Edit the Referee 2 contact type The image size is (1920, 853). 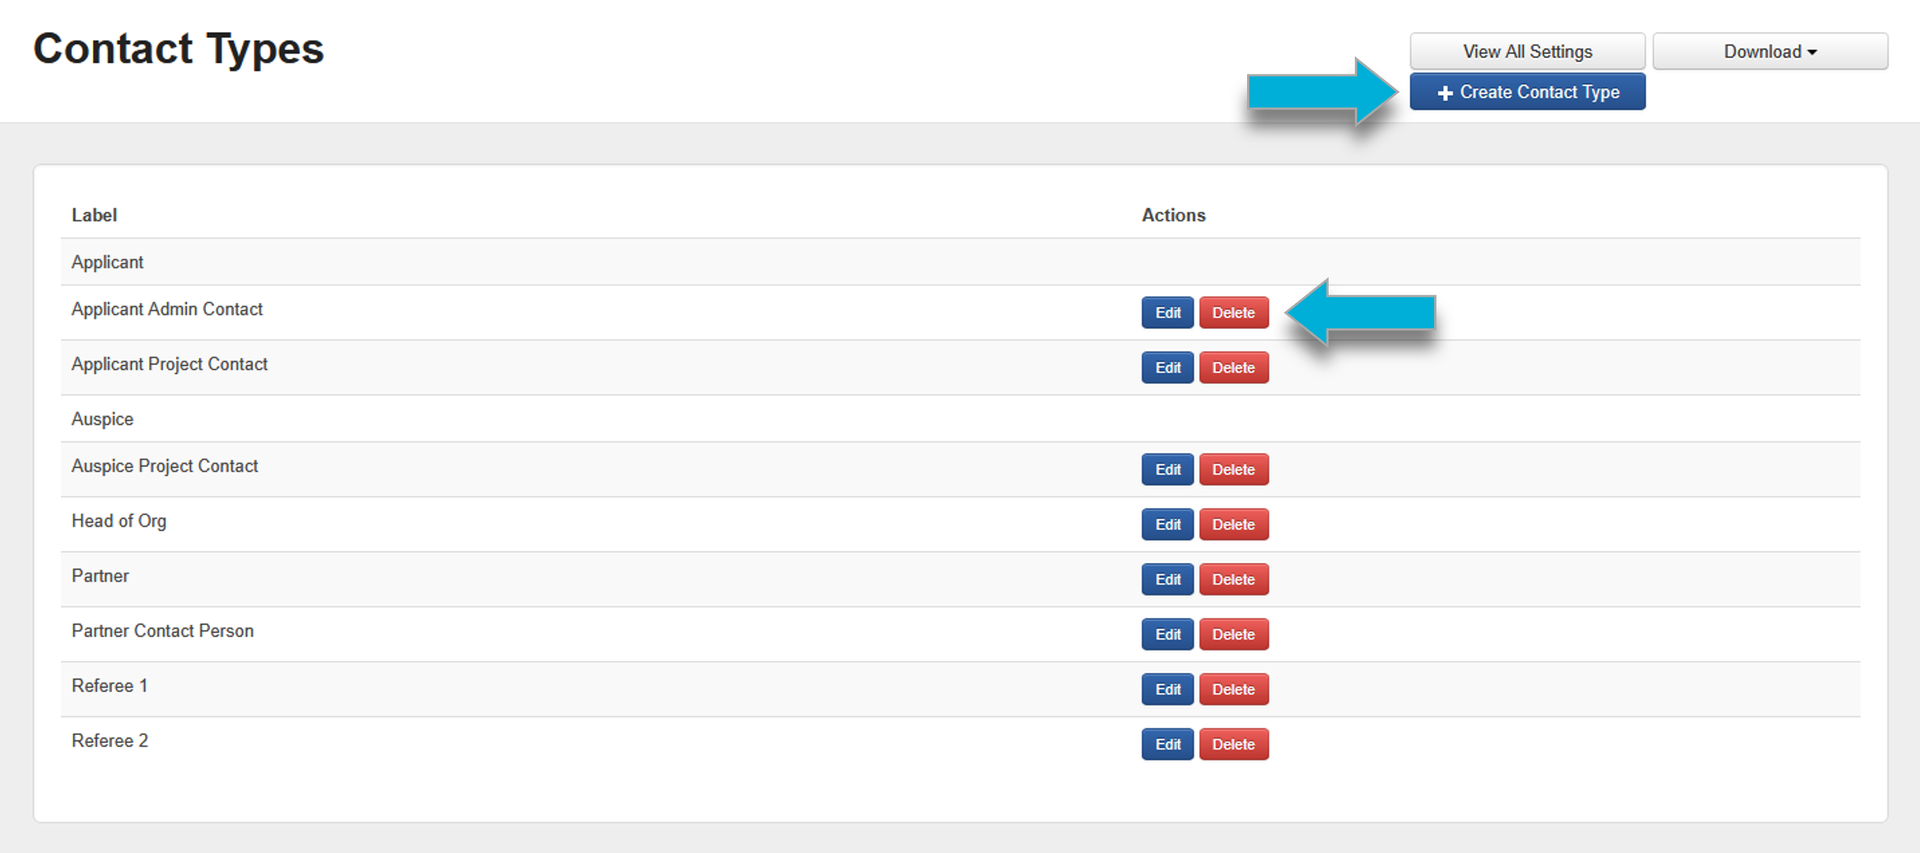[x=1167, y=745]
